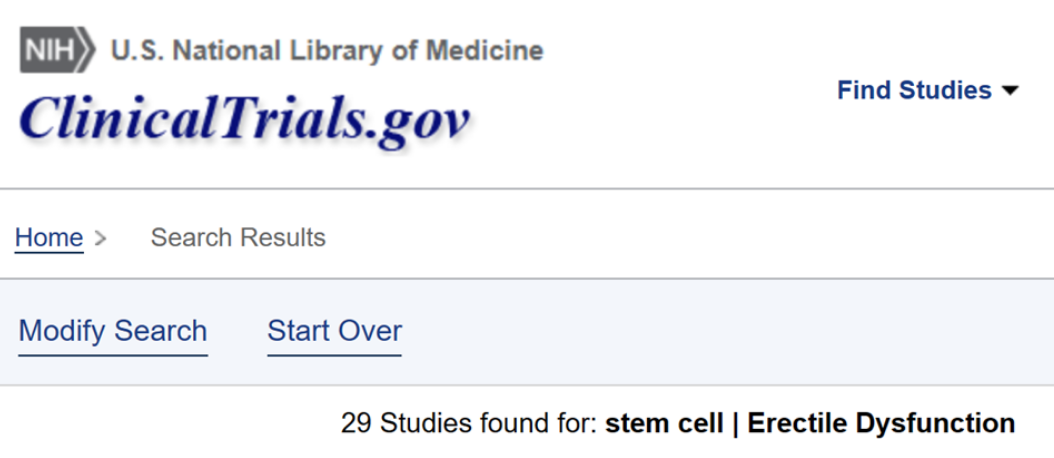The height and width of the screenshot is (458, 1054).
Task: Click the pipe separator between the search terms
Action: tap(735, 423)
